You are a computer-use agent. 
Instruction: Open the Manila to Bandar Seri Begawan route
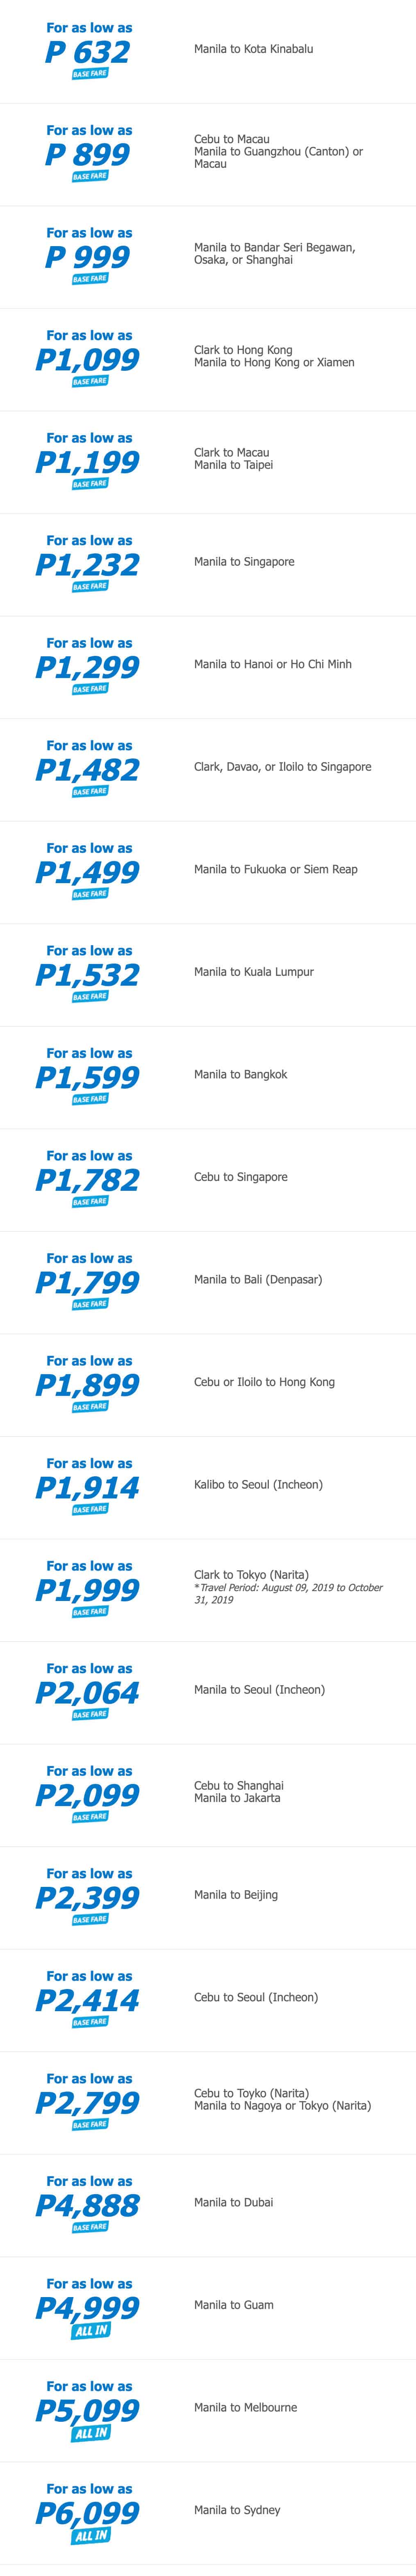(x=274, y=247)
